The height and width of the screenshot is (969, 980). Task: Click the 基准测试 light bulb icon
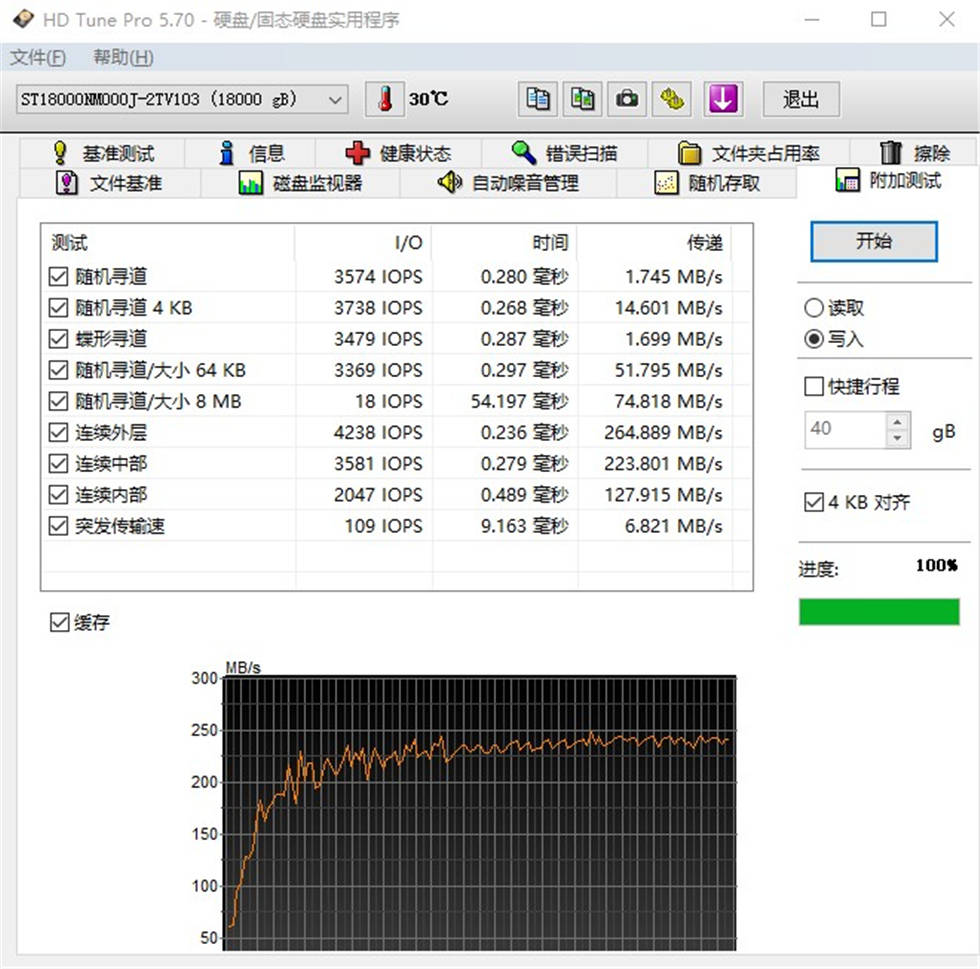(x=60, y=153)
